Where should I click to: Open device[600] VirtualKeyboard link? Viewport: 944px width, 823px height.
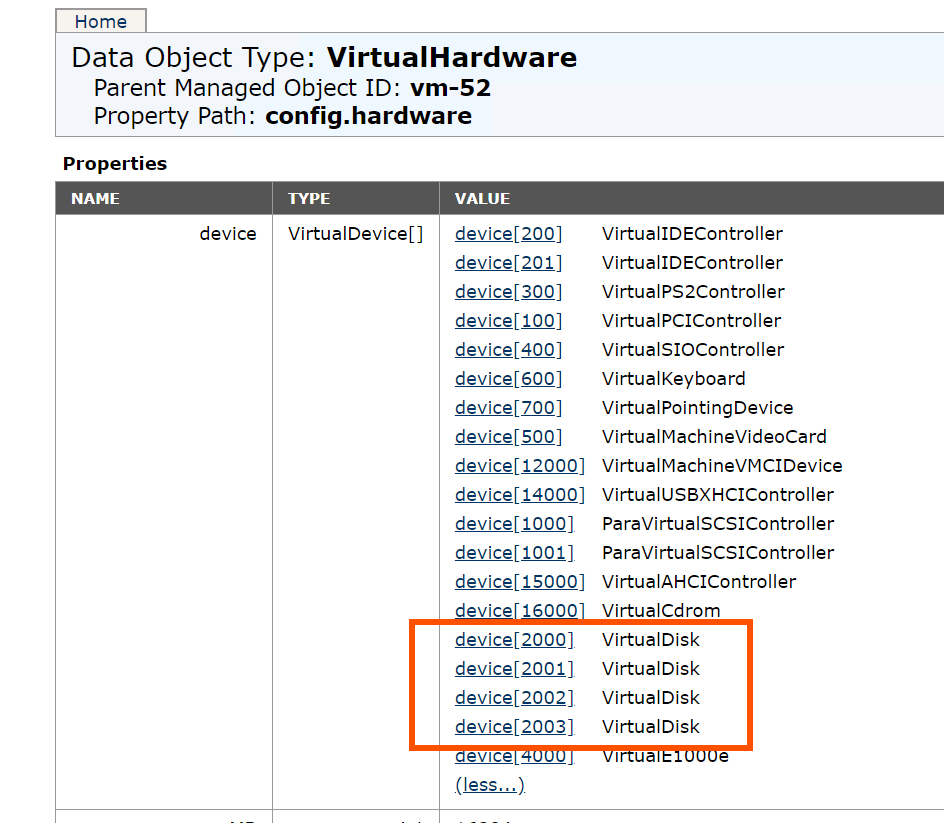(x=508, y=379)
